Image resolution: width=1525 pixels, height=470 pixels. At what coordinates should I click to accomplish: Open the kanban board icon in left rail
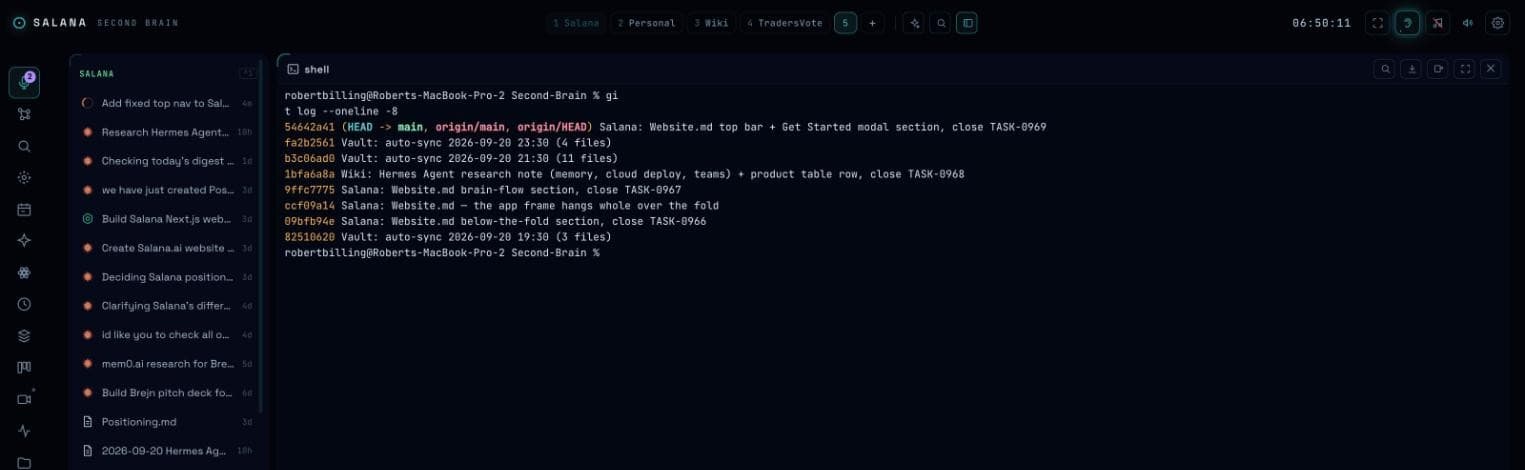tap(24, 367)
